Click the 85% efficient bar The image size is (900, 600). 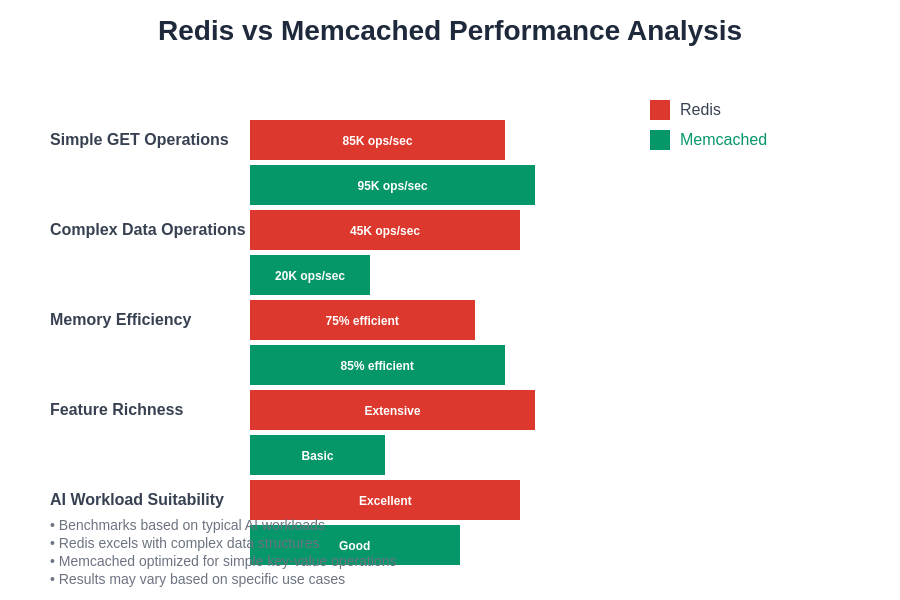(x=377, y=365)
